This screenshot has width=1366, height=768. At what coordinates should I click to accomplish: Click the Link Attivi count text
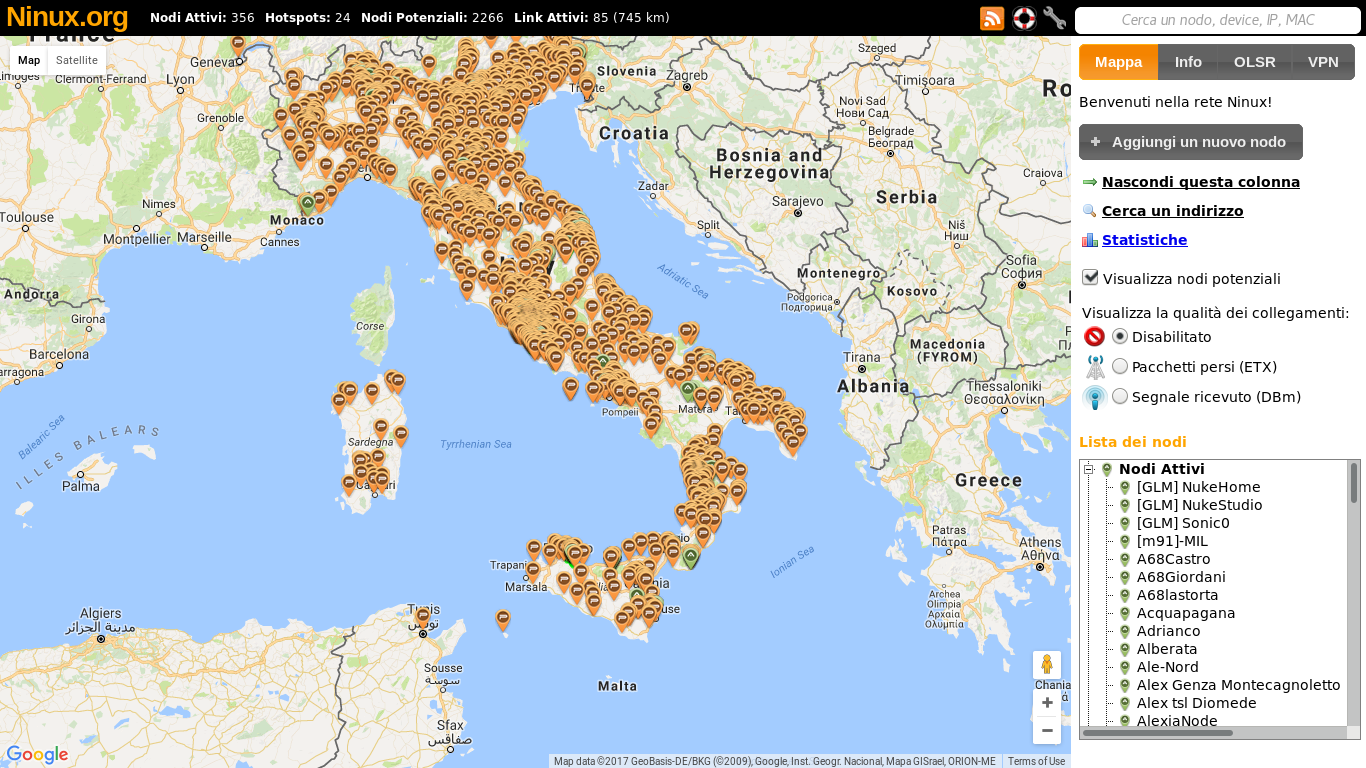(x=592, y=18)
